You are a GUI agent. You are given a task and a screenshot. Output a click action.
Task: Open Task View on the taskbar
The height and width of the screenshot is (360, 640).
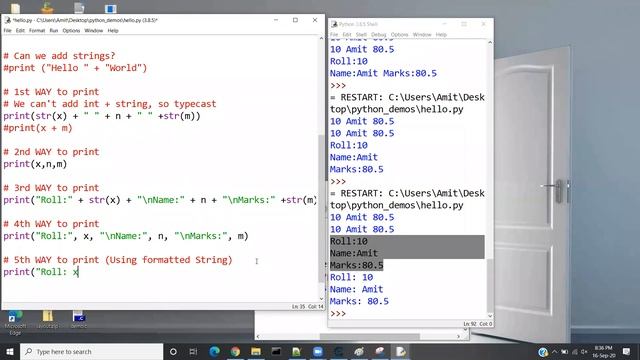tap(193, 351)
